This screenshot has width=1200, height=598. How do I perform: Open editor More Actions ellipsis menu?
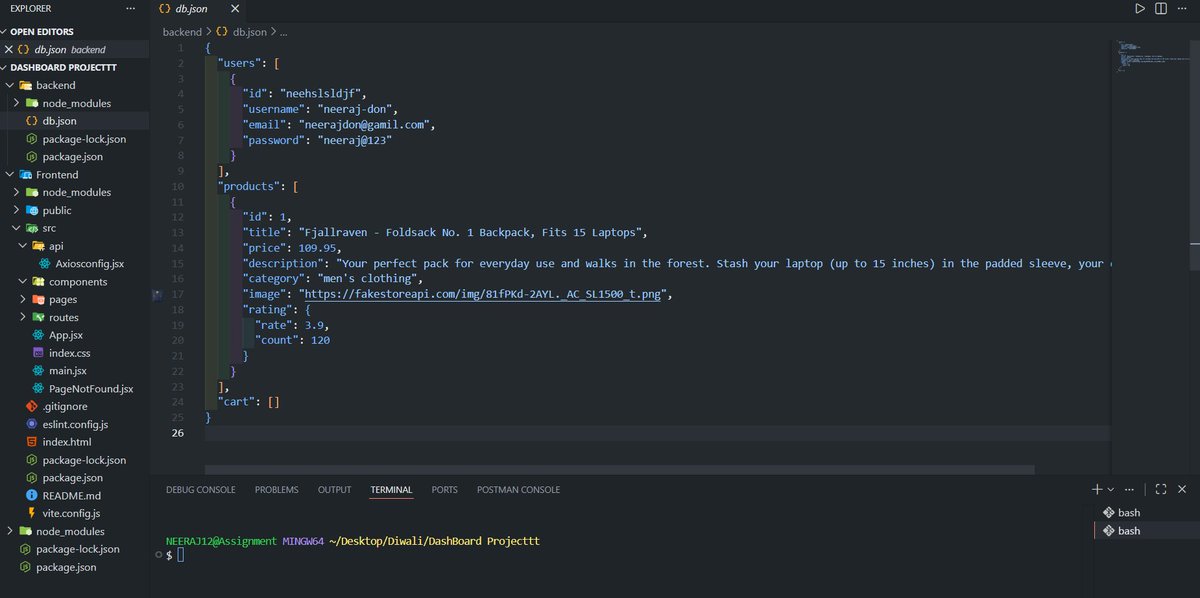[1183, 8]
